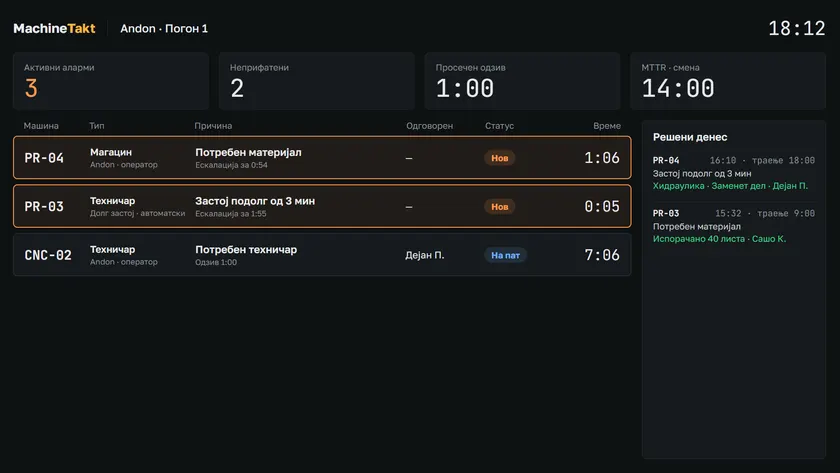
Task: Click the 'Време' column header
Action: point(607,126)
